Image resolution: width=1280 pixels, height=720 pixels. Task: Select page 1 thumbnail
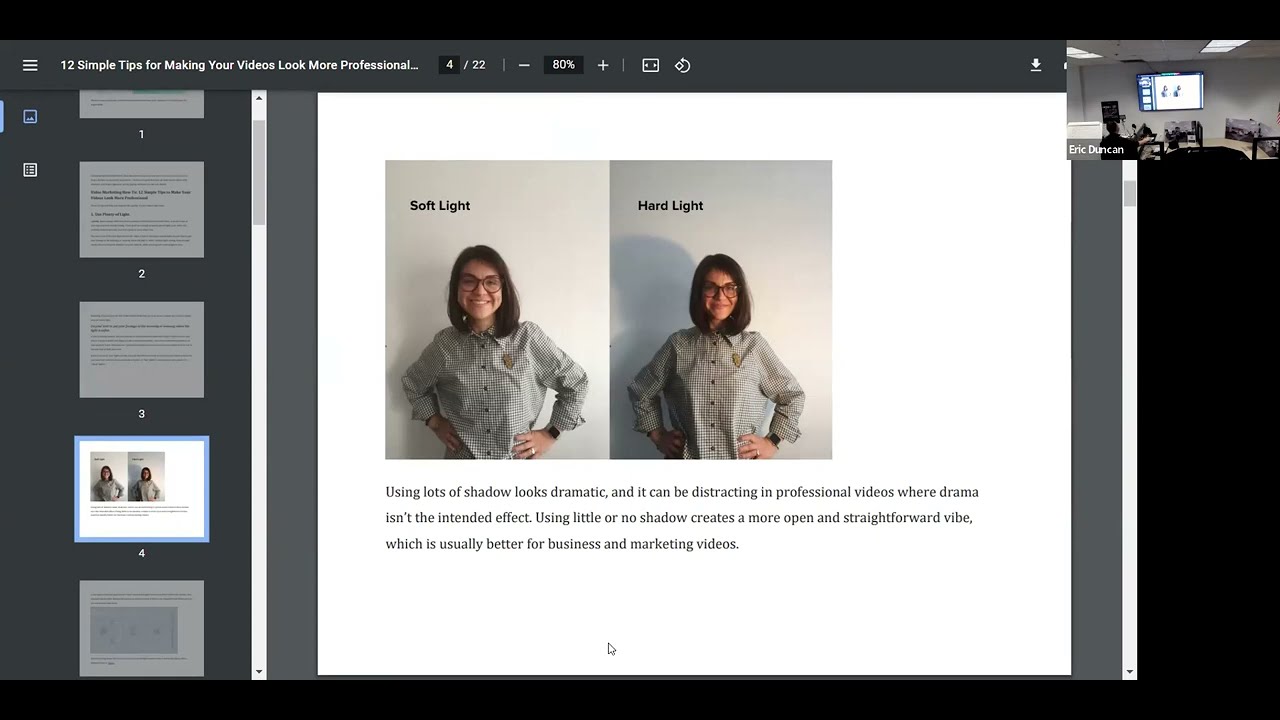pos(142,105)
